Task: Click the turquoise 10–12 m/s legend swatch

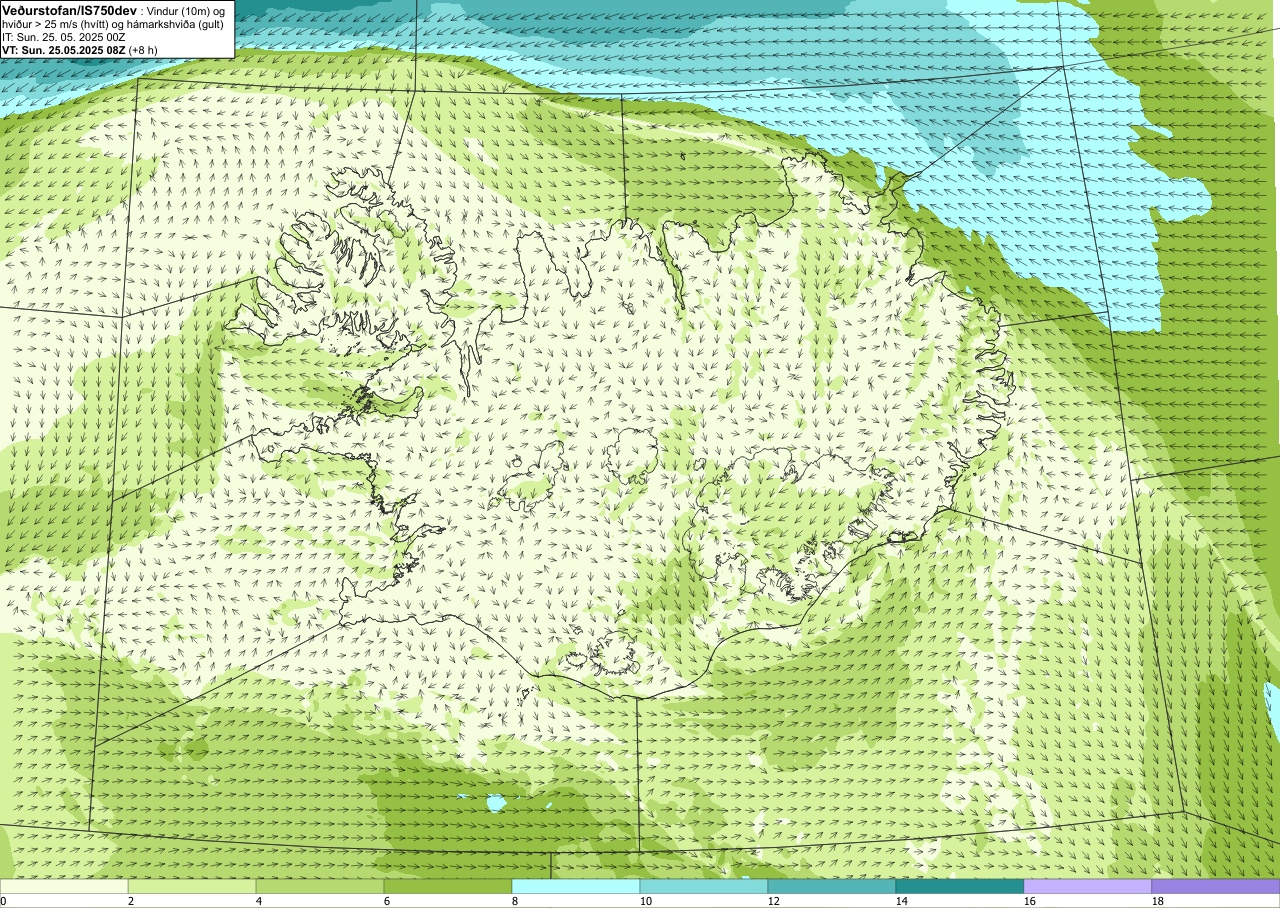Action: click(704, 886)
